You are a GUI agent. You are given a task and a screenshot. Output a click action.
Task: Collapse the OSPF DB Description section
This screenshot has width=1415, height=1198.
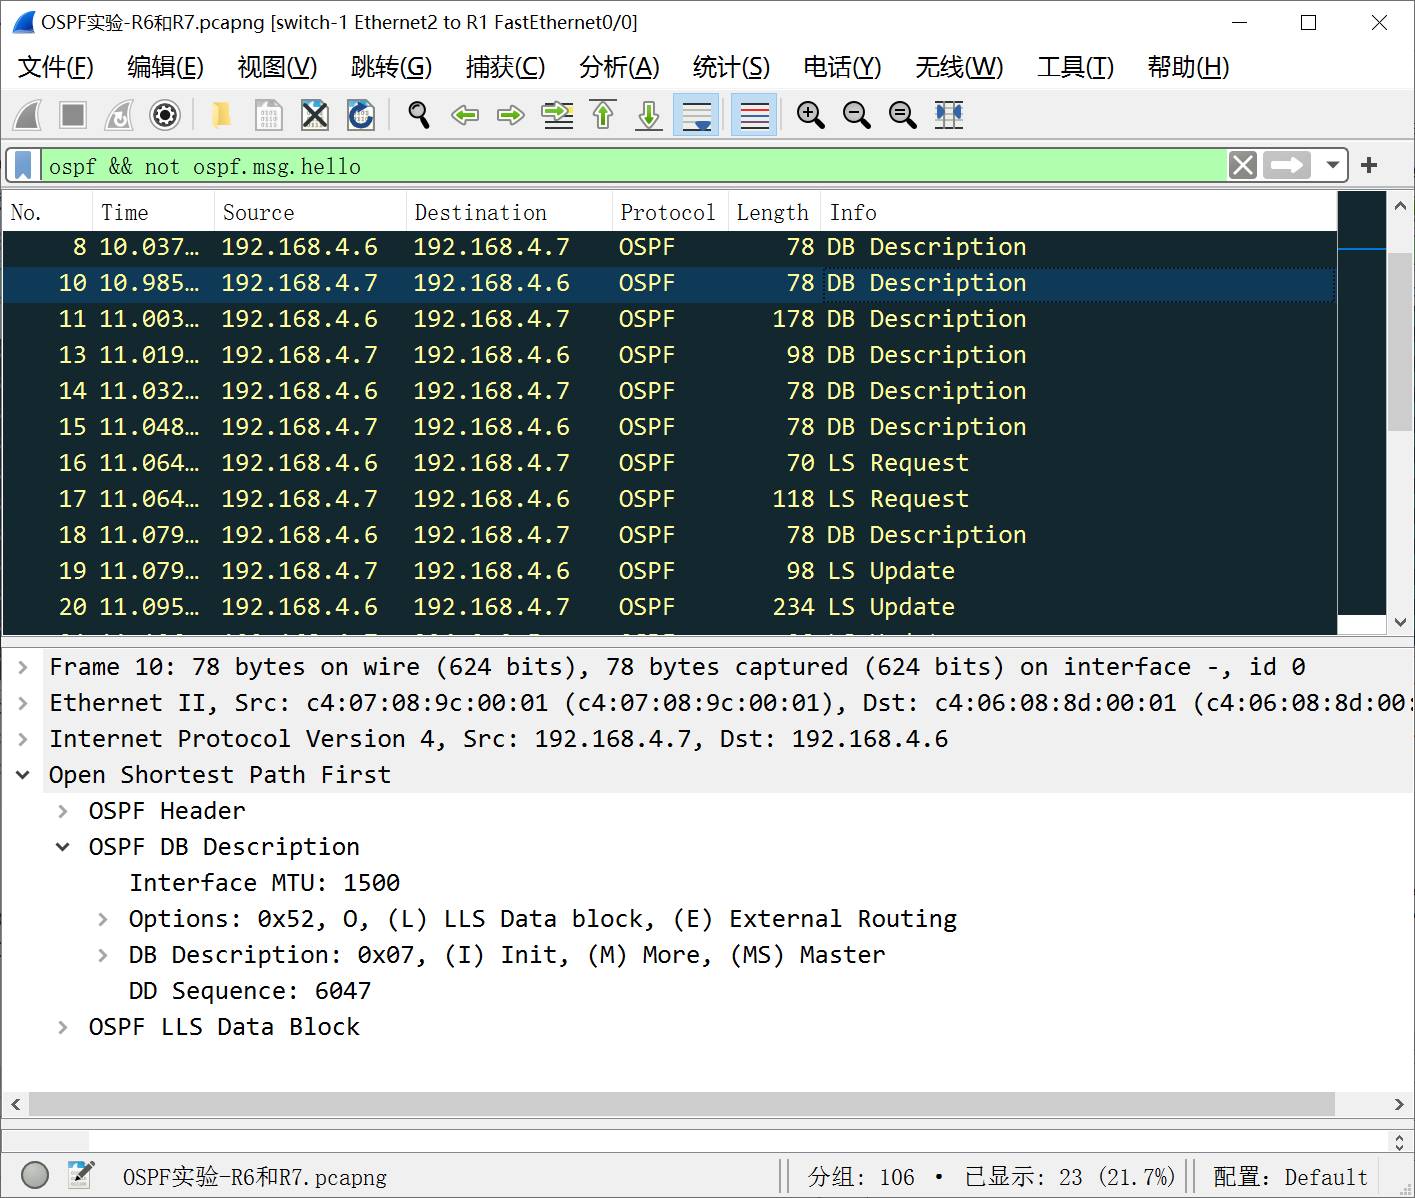tap(63, 847)
